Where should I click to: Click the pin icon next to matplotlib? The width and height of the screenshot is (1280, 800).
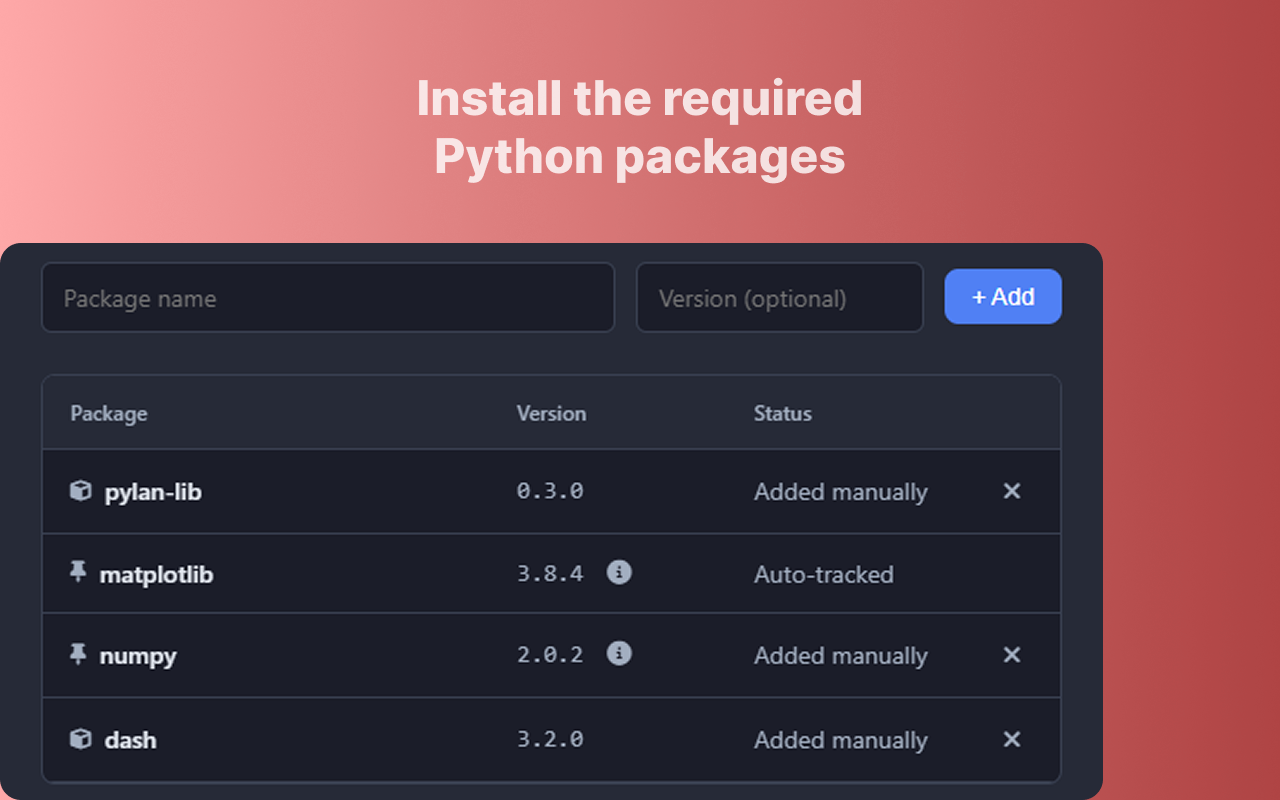tap(79, 573)
